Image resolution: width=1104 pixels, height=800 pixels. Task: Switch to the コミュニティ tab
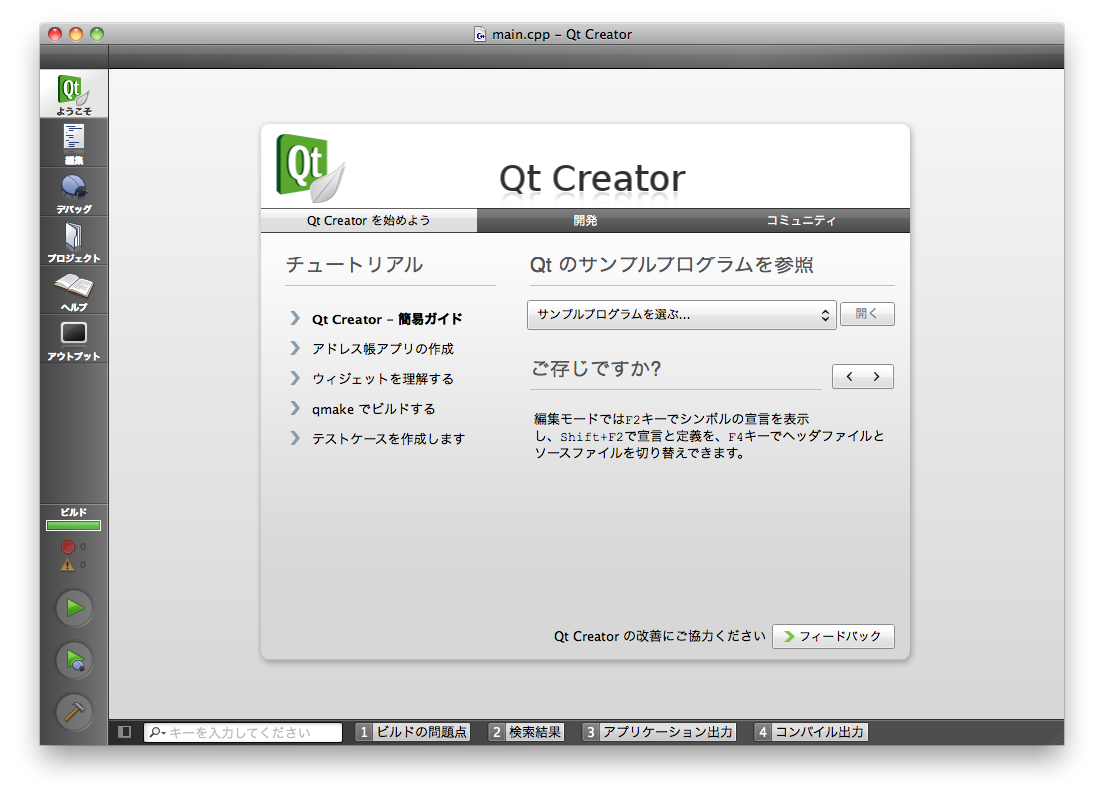click(x=801, y=221)
